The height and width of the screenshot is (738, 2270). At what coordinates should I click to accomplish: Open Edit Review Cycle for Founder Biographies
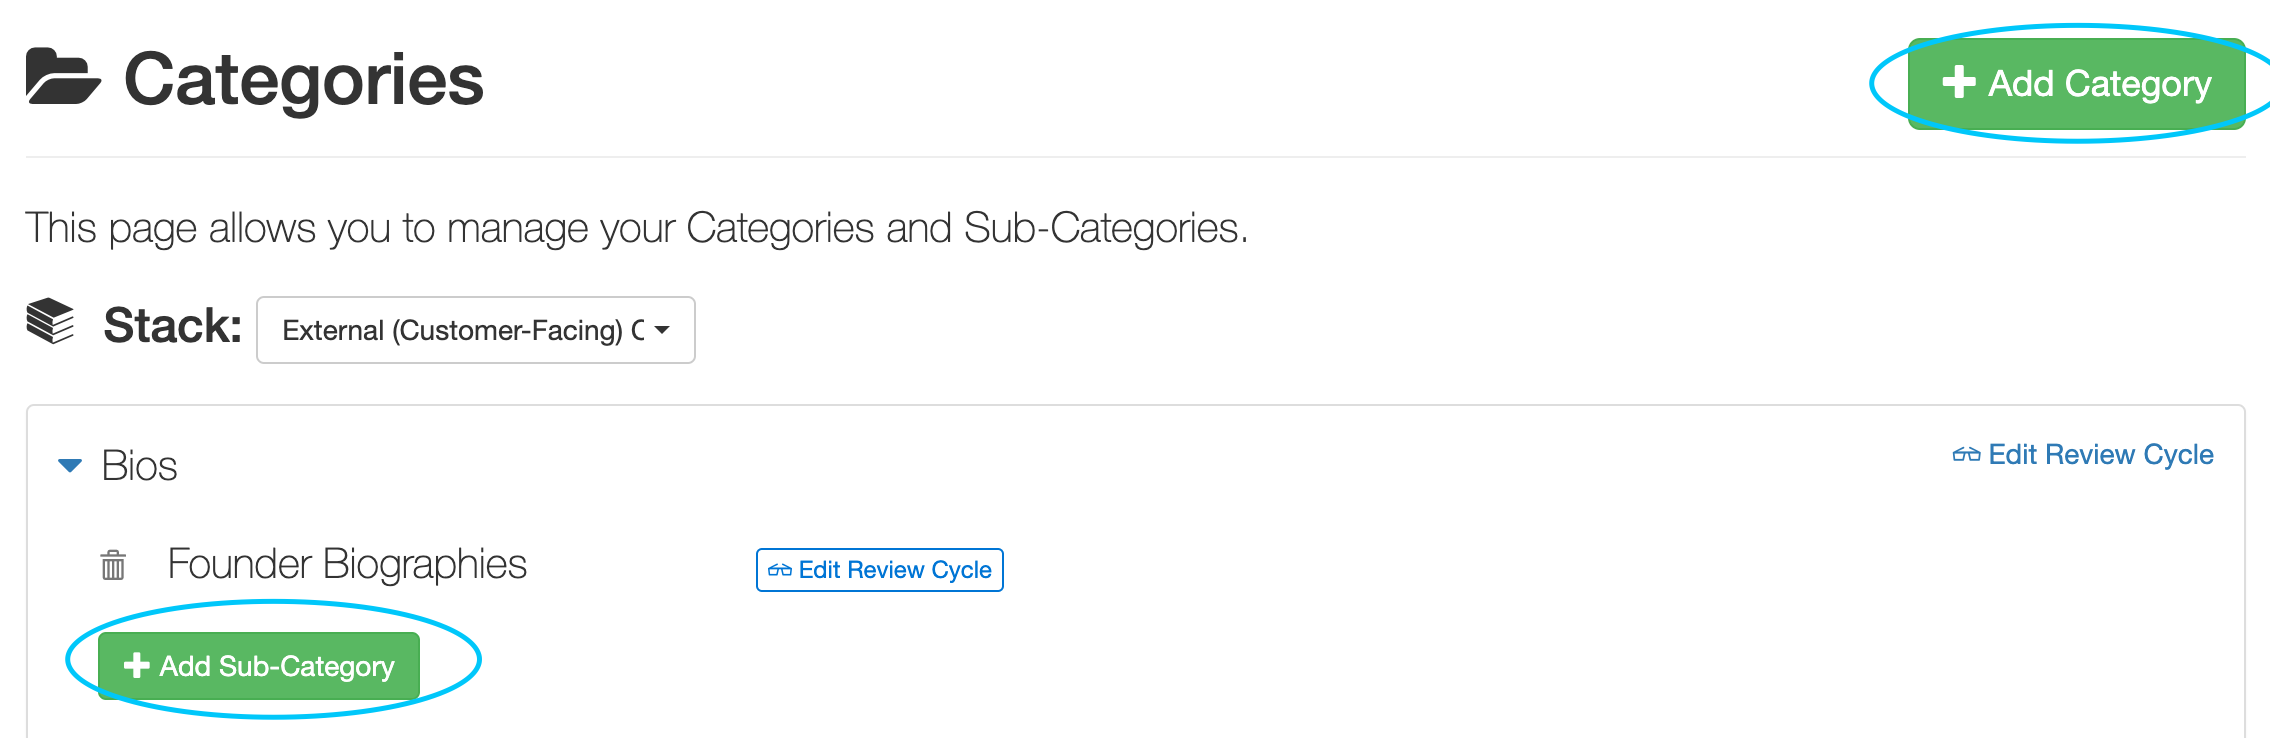click(x=894, y=570)
